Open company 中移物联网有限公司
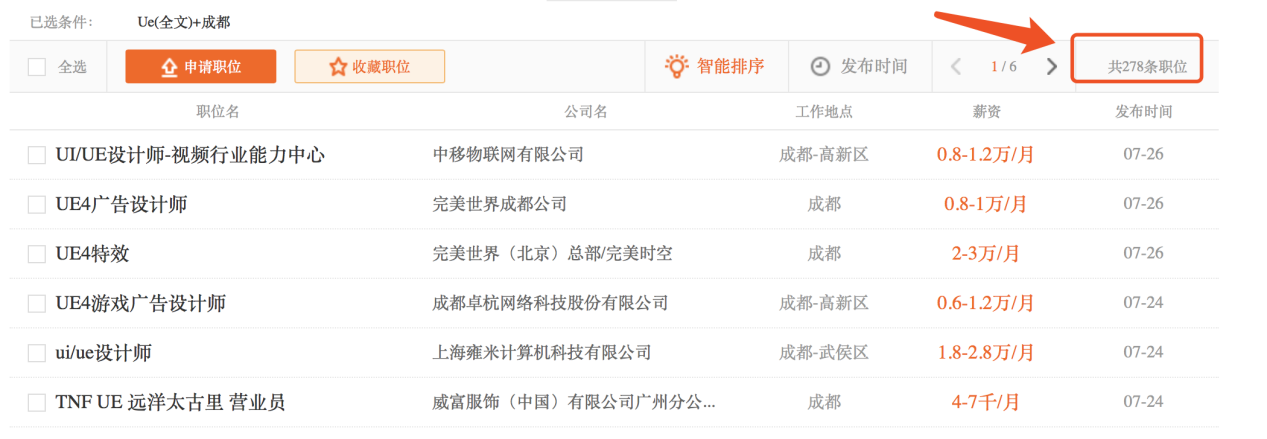 (508, 155)
